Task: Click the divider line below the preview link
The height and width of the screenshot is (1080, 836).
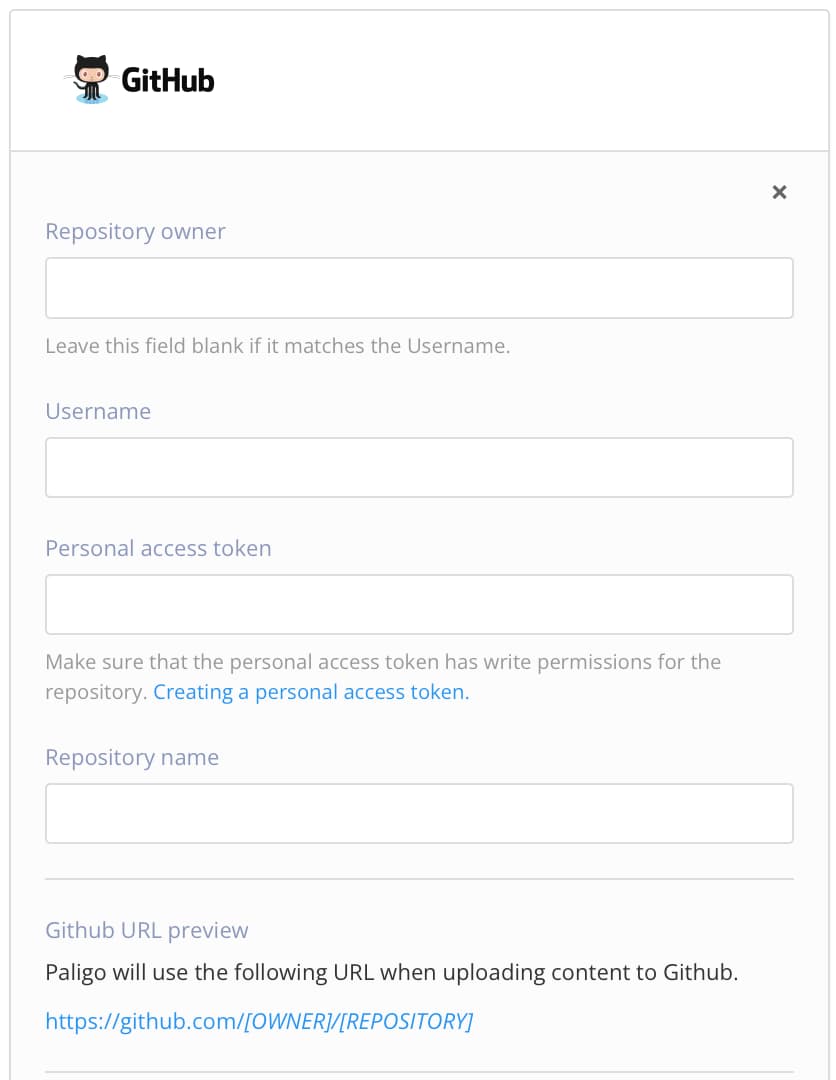Action: pyautogui.click(x=418, y=1070)
